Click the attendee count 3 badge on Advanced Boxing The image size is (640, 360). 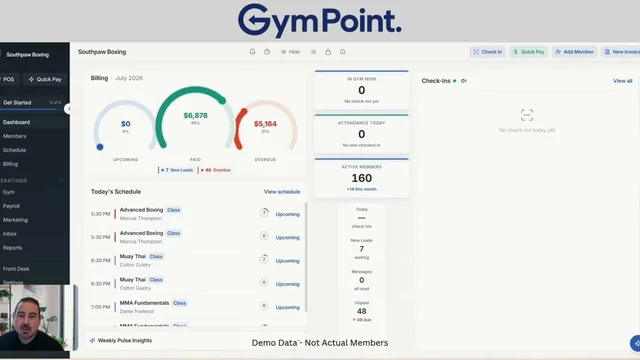click(x=264, y=212)
